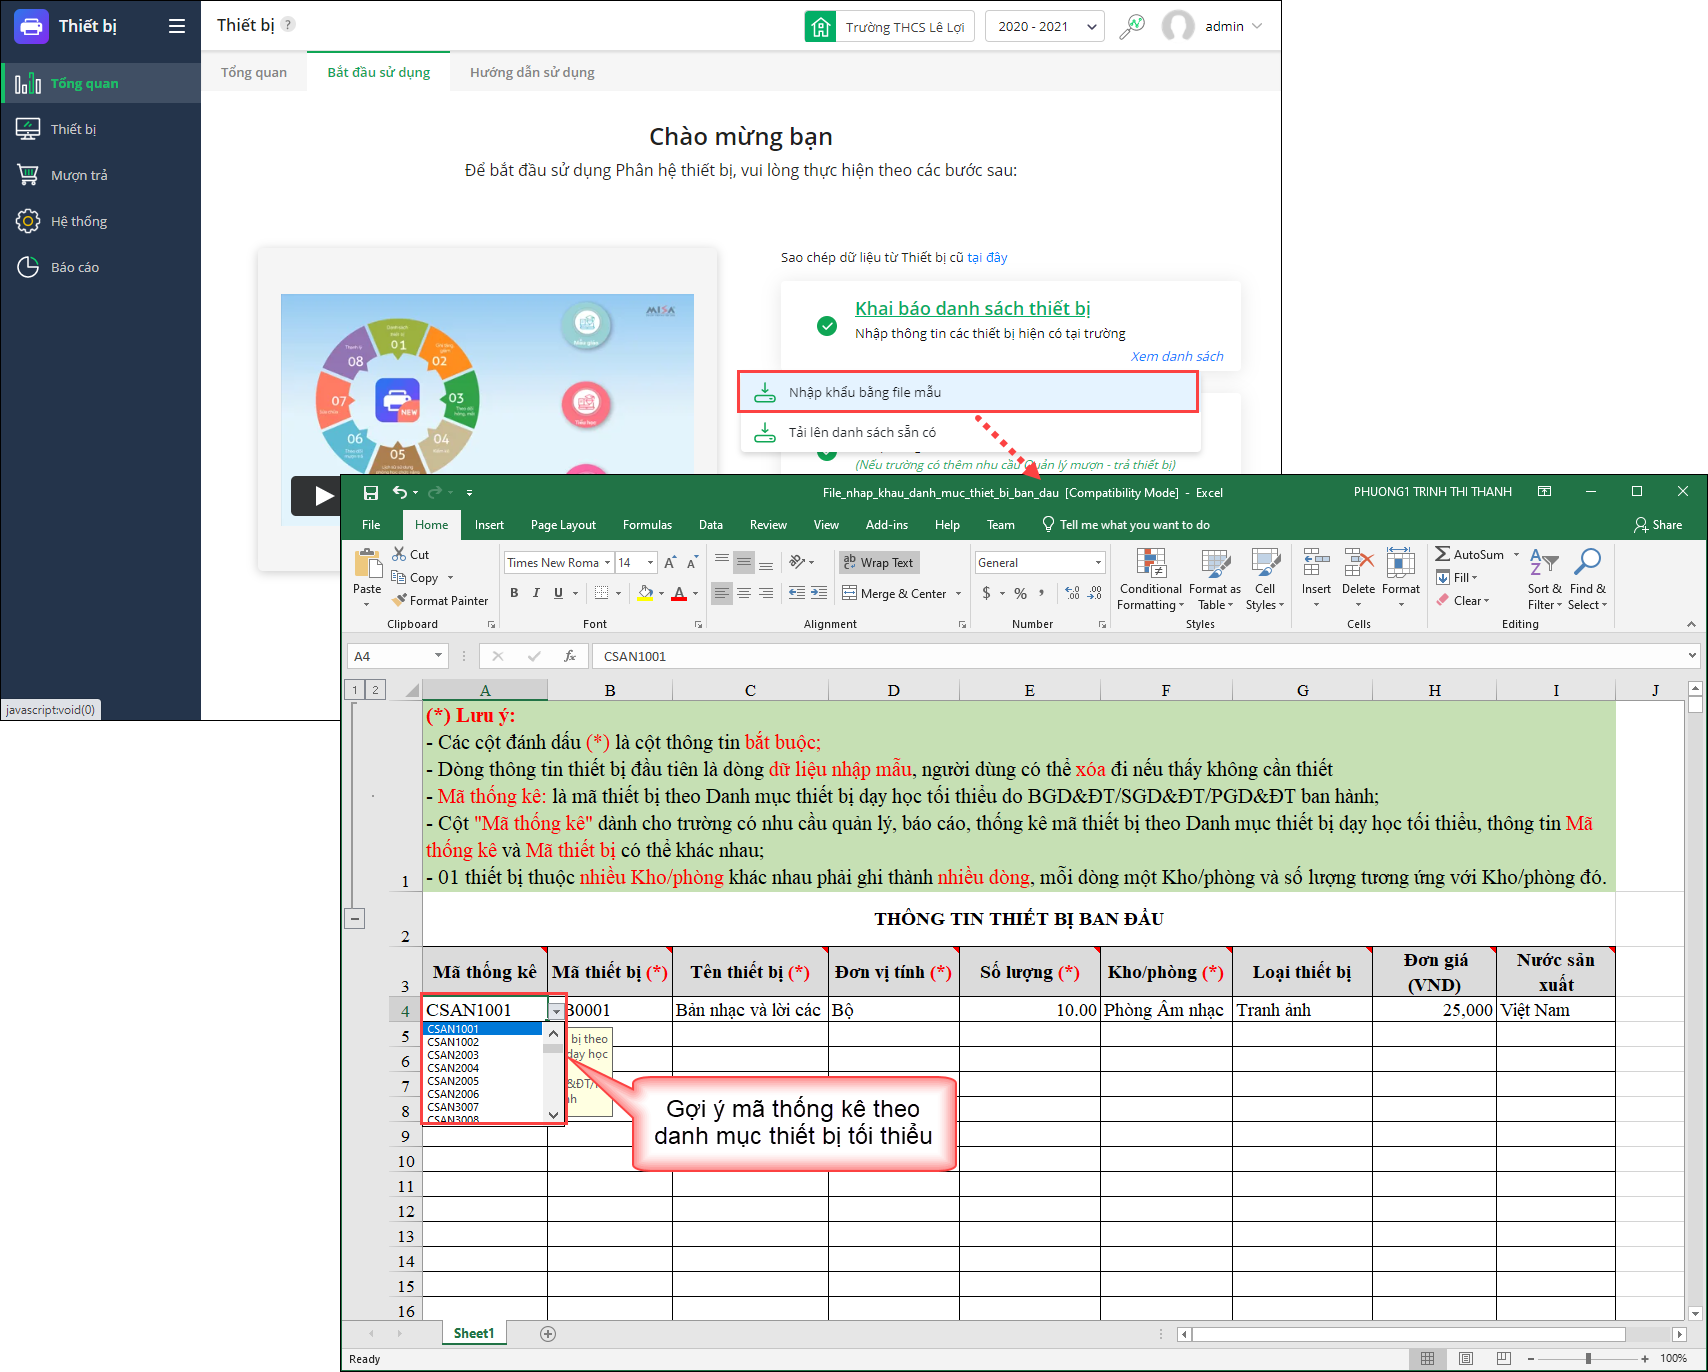Open Conditional Formatting in Styles group
Screen dimensions: 1708x1372
(1150, 579)
